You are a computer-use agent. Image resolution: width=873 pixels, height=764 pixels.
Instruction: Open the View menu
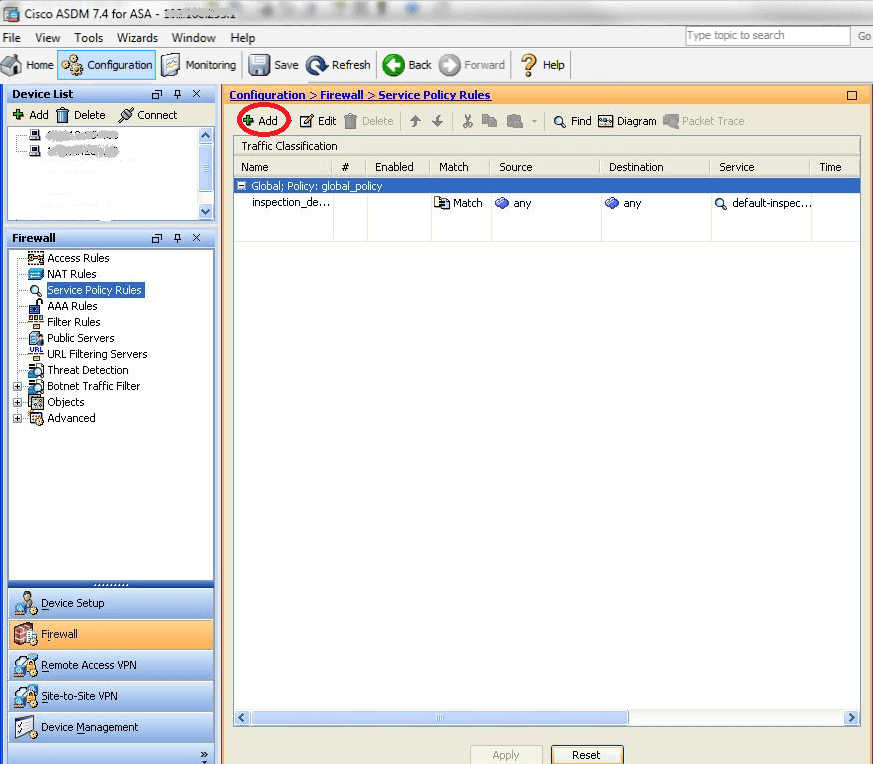click(47, 38)
